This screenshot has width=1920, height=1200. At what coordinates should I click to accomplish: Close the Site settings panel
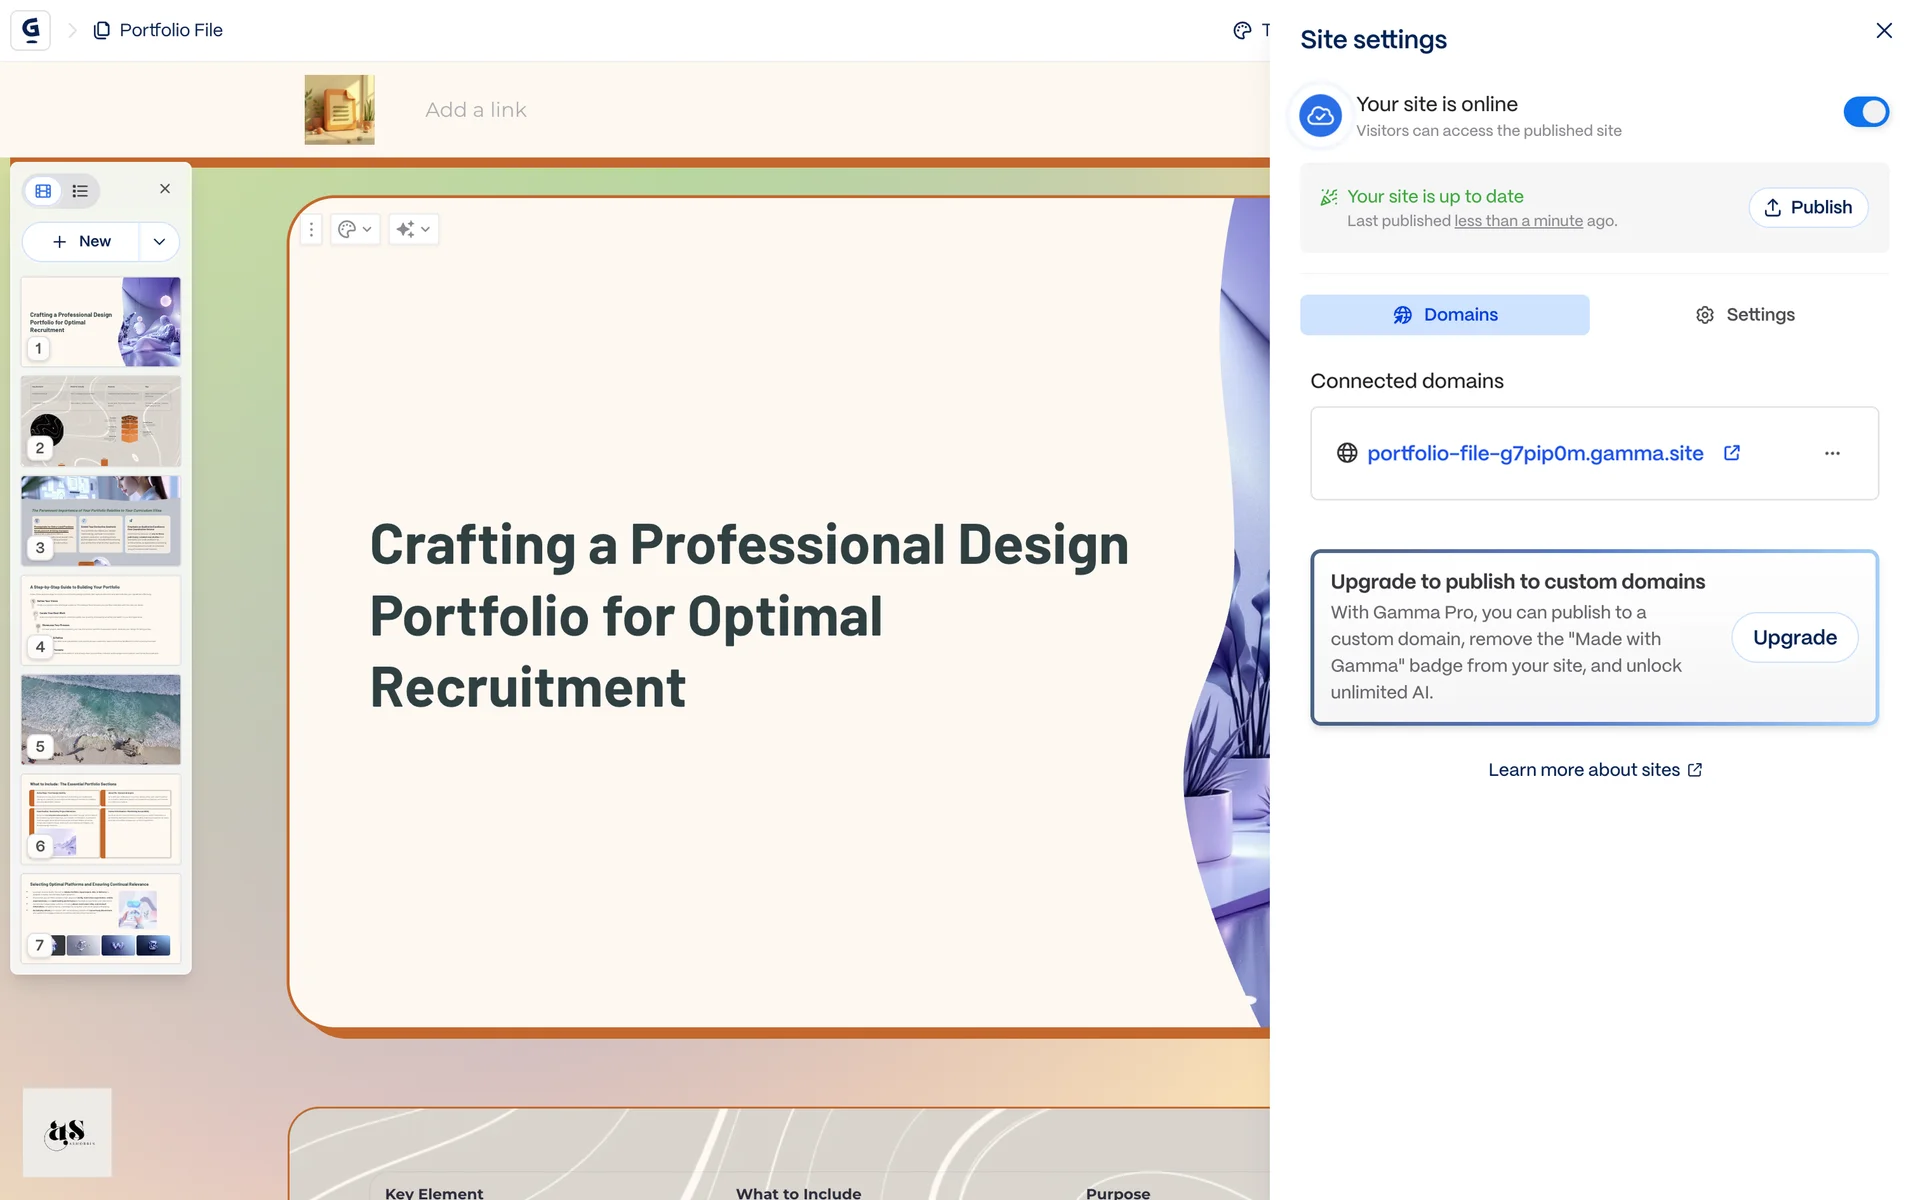pyautogui.click(x=1883, y=31)
